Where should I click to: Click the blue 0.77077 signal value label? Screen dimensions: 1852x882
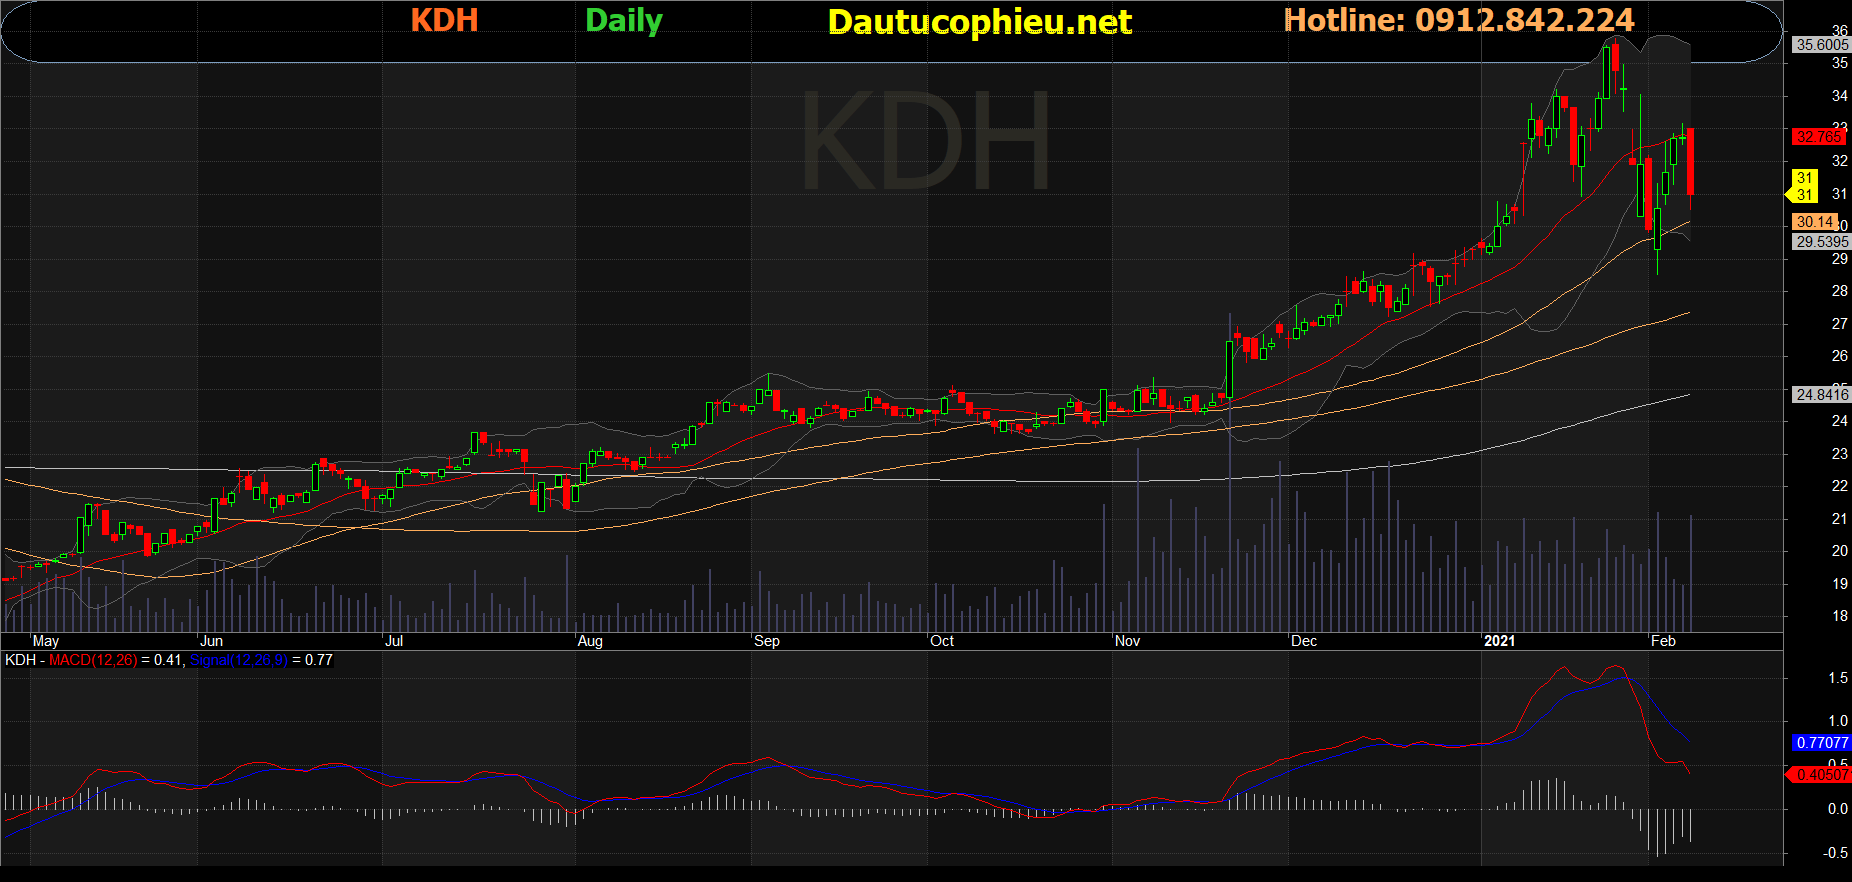[x=1821, y=743]
